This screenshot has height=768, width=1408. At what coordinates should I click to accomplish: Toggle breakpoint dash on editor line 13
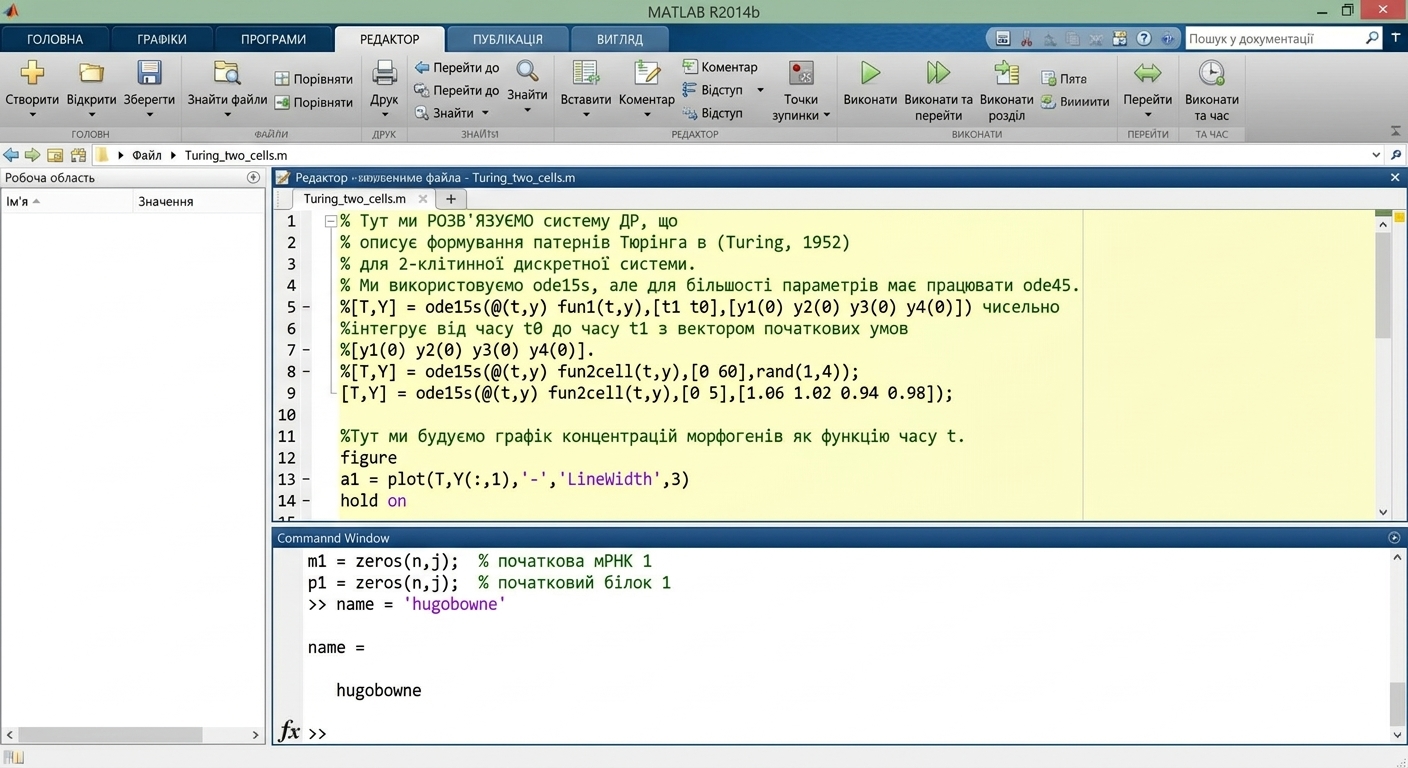[x=306, y=479]
